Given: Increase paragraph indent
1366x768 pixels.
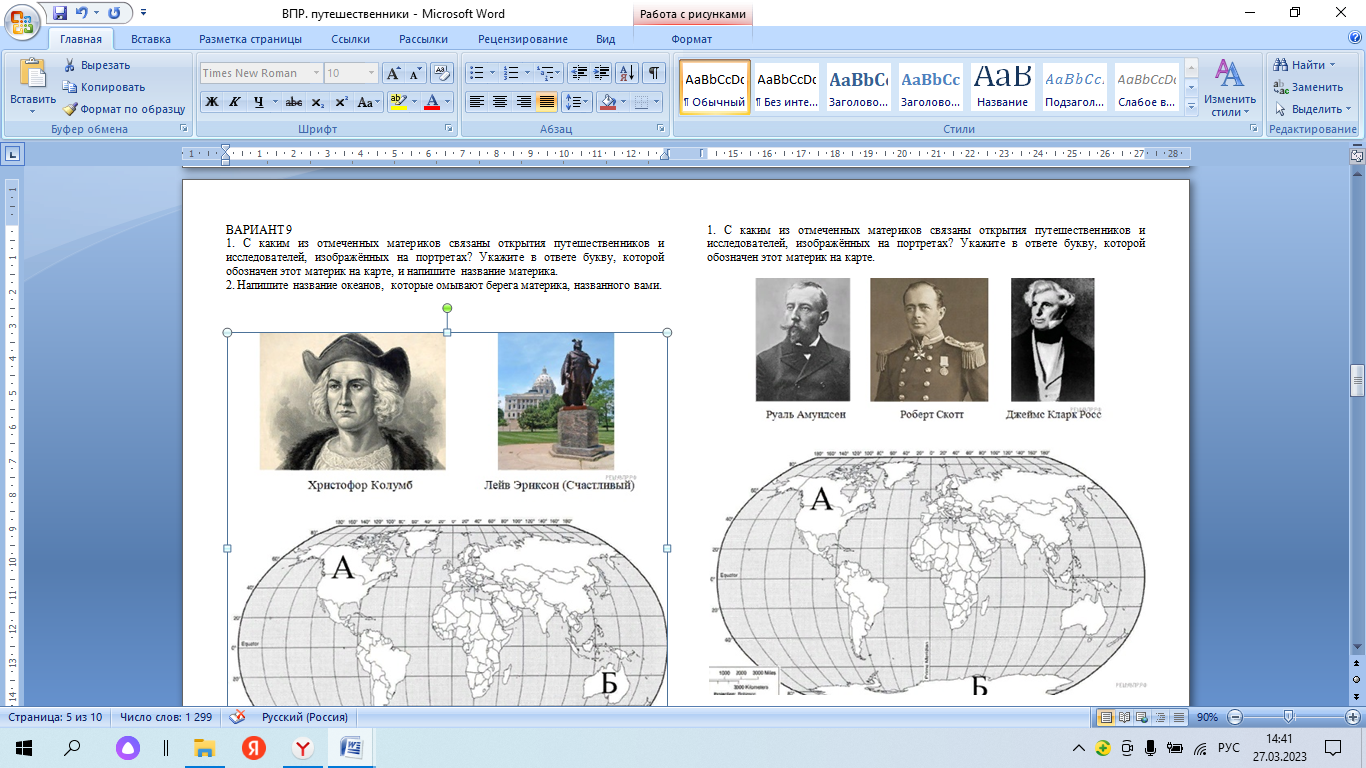Looking at the screenshot, I should pos(601,73).
